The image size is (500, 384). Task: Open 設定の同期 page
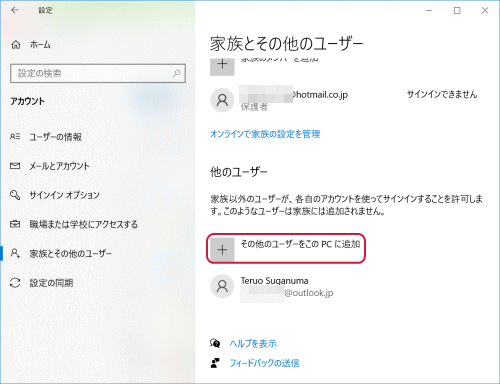[51, 283]
